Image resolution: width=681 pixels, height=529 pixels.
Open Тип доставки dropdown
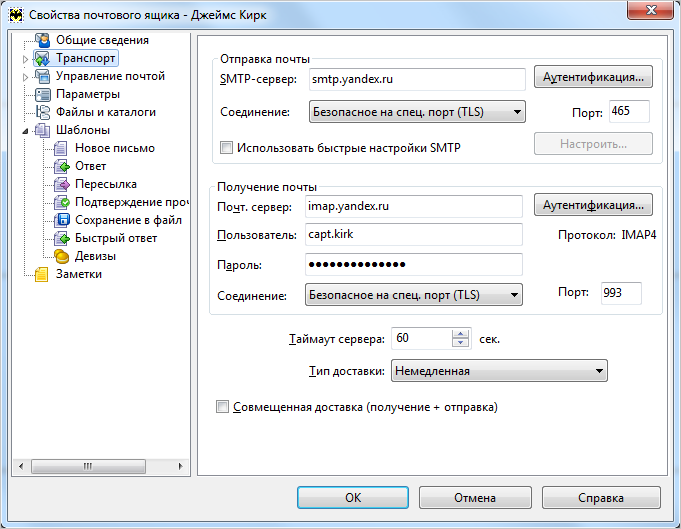(499, 371)
